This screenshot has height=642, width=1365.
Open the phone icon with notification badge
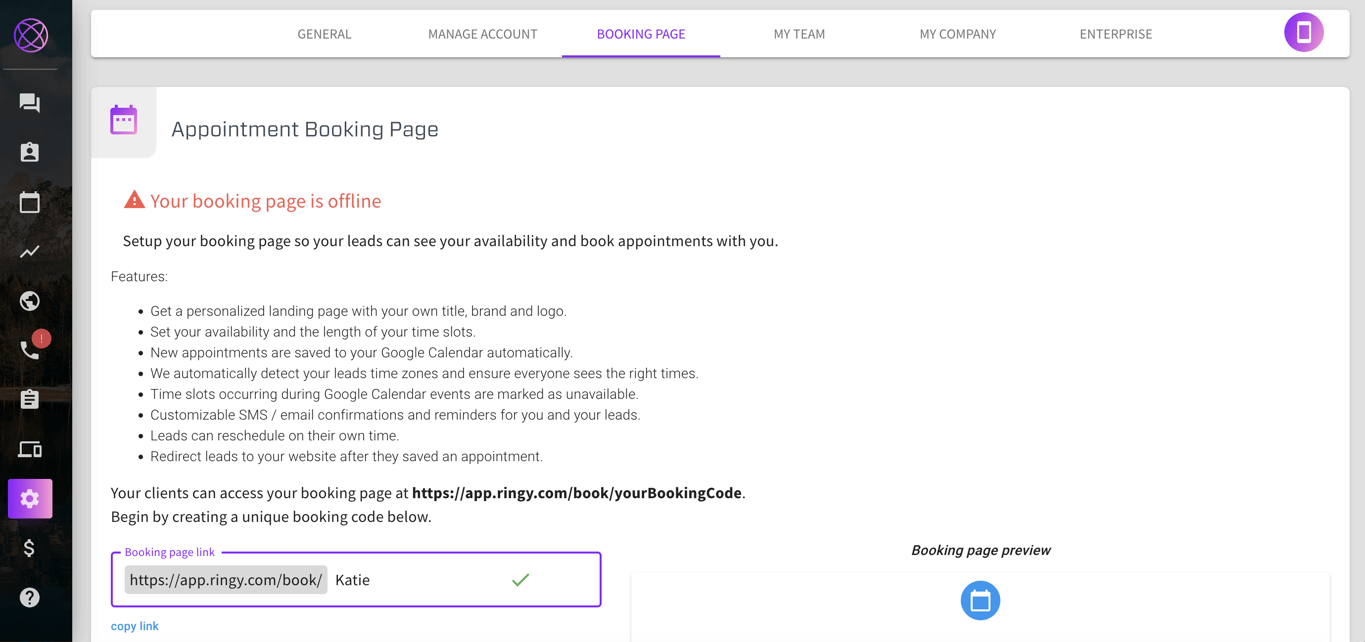click(29, 350)
